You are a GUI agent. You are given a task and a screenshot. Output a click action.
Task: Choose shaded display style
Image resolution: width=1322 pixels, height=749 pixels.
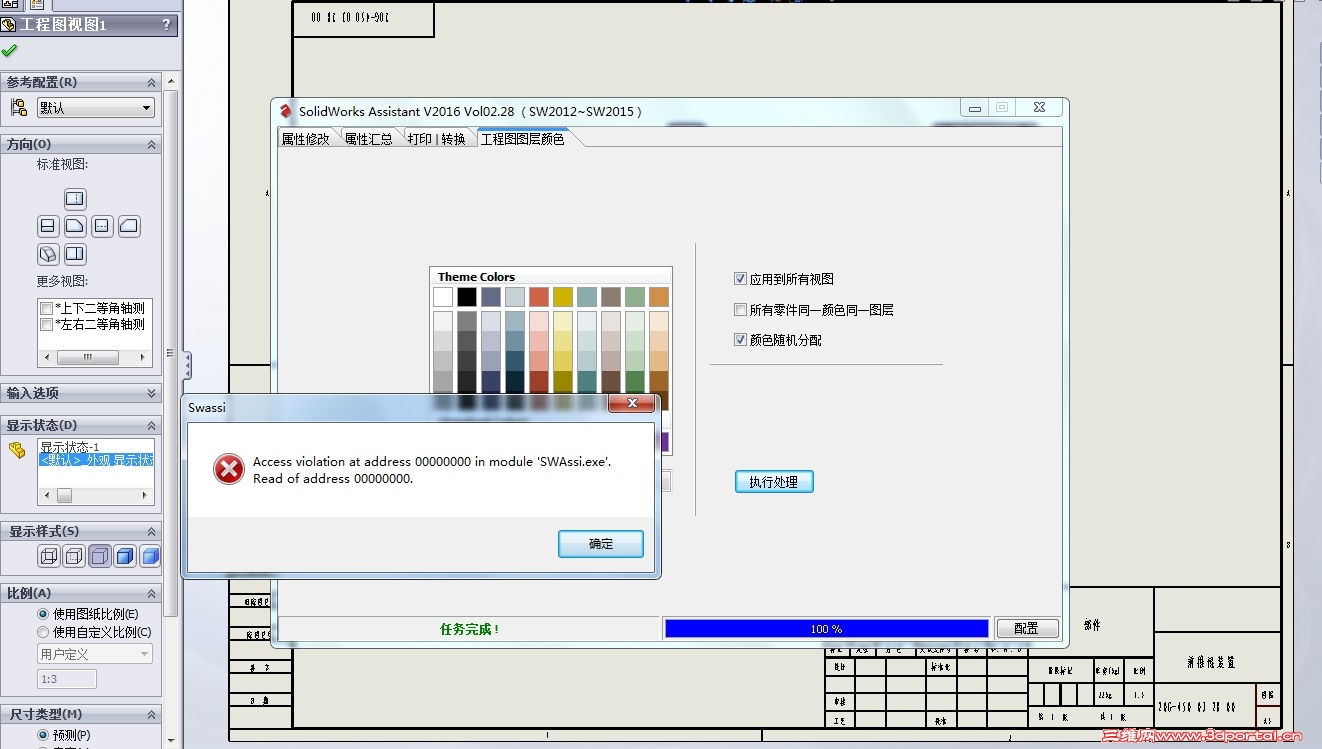tap(150, 556)
